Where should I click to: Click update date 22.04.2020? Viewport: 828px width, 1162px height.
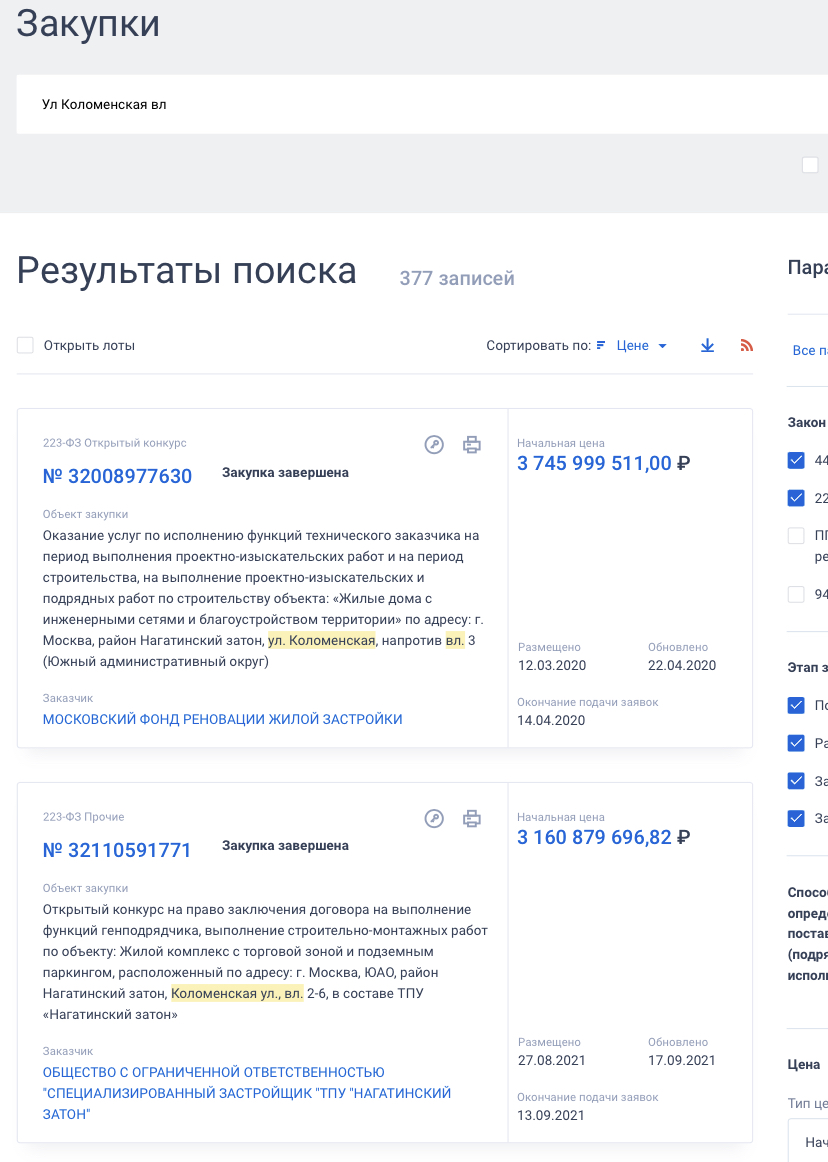click(x=682, y=665)
